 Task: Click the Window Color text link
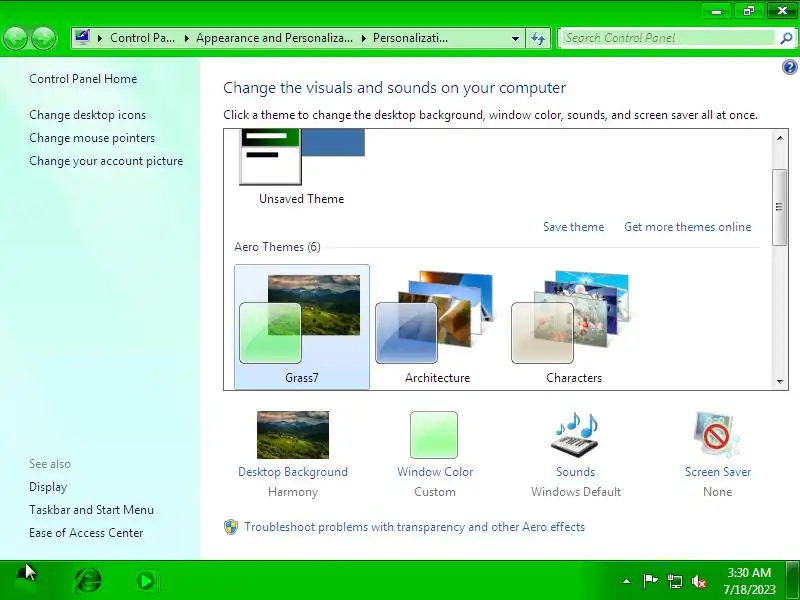coord(435,472)
